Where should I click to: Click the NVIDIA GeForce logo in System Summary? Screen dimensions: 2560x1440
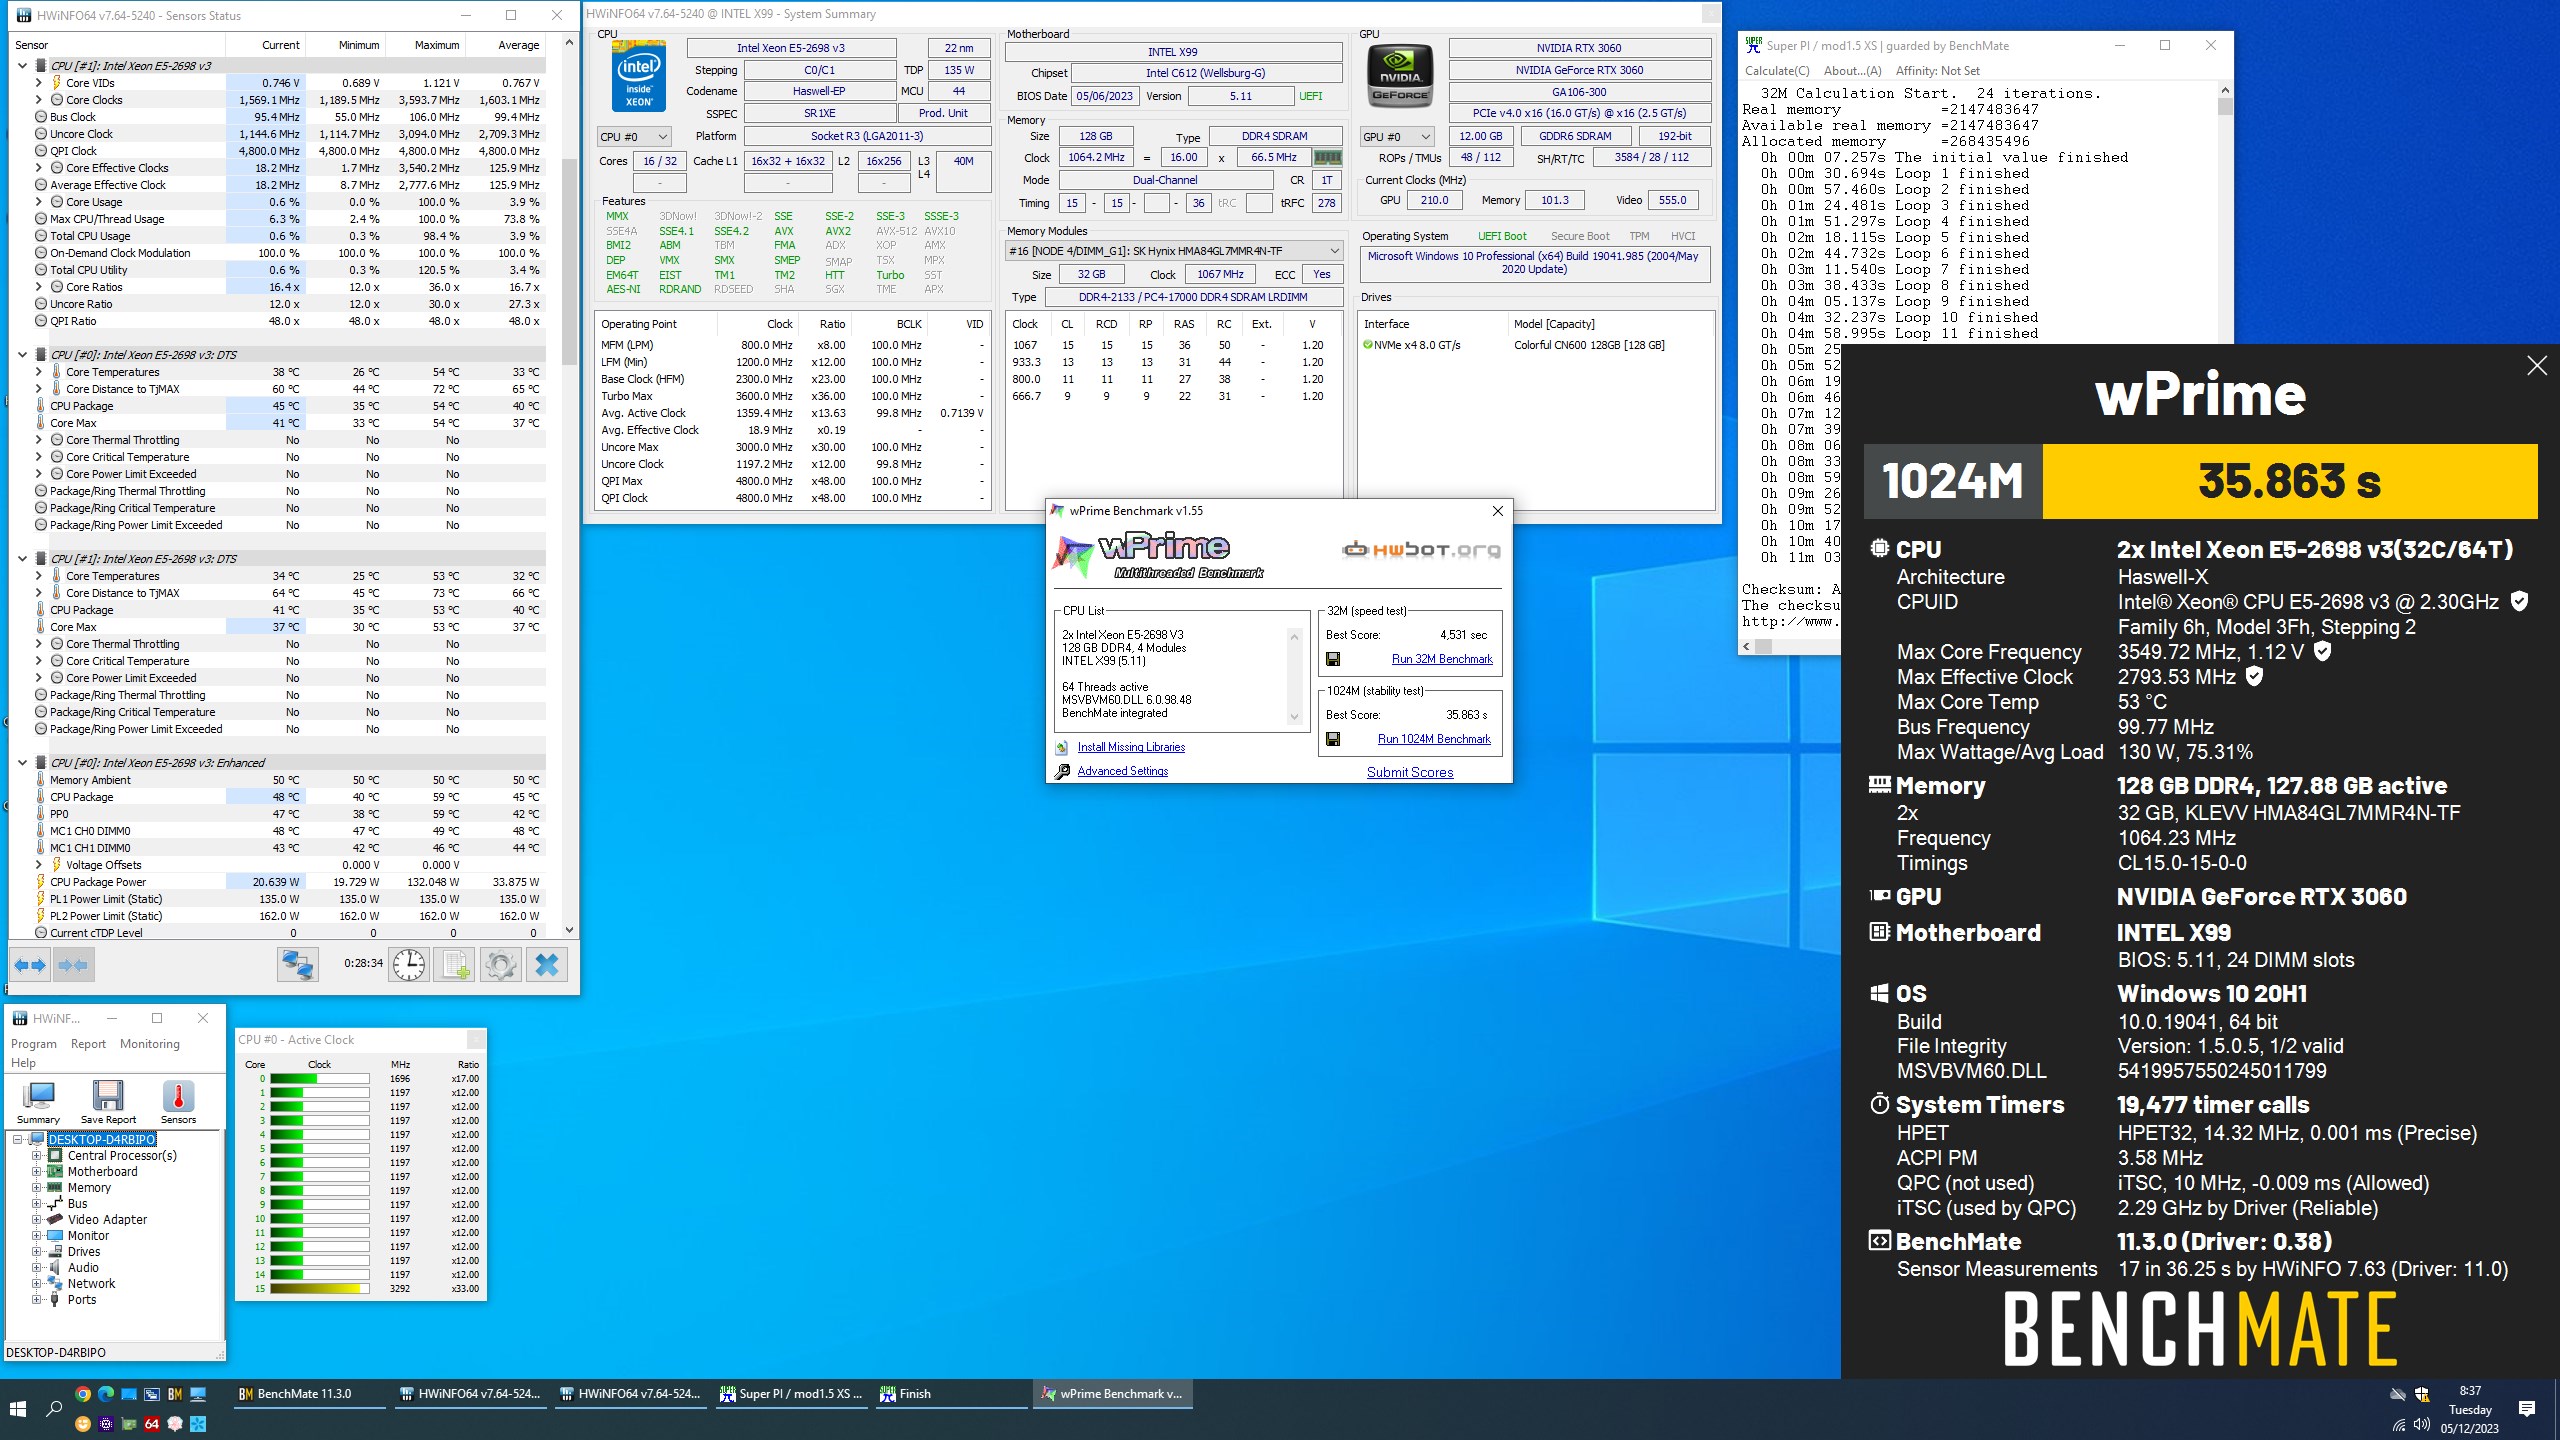pyautogui.click(x=1400, y=76)
